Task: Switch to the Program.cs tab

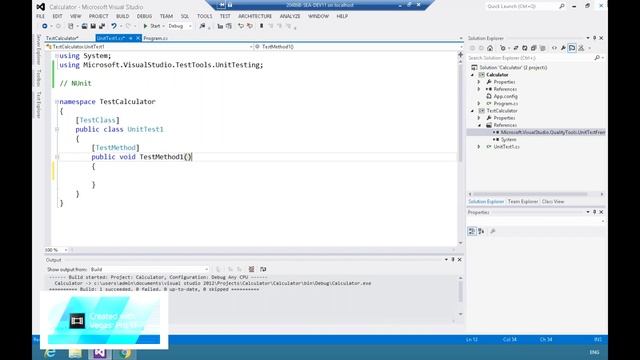Action: tap(156, 38)
